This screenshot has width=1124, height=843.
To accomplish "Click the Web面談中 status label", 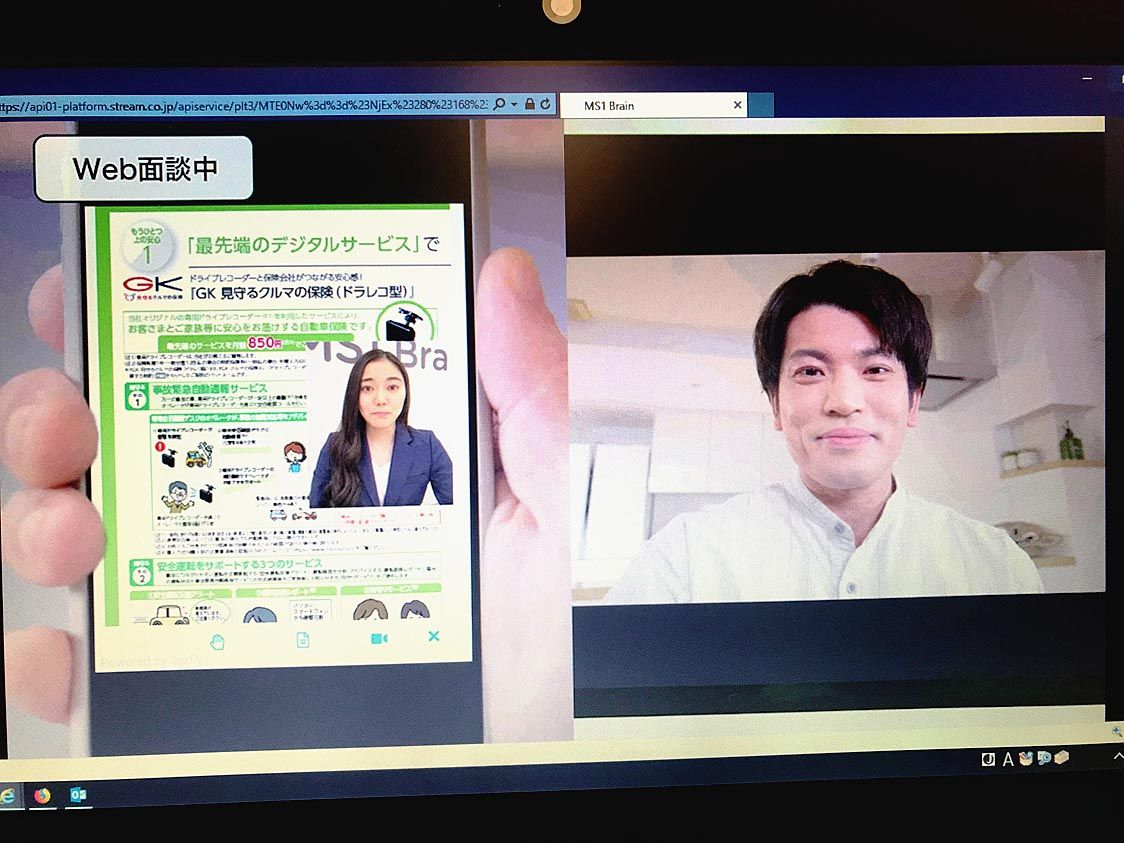I will 144,169.
